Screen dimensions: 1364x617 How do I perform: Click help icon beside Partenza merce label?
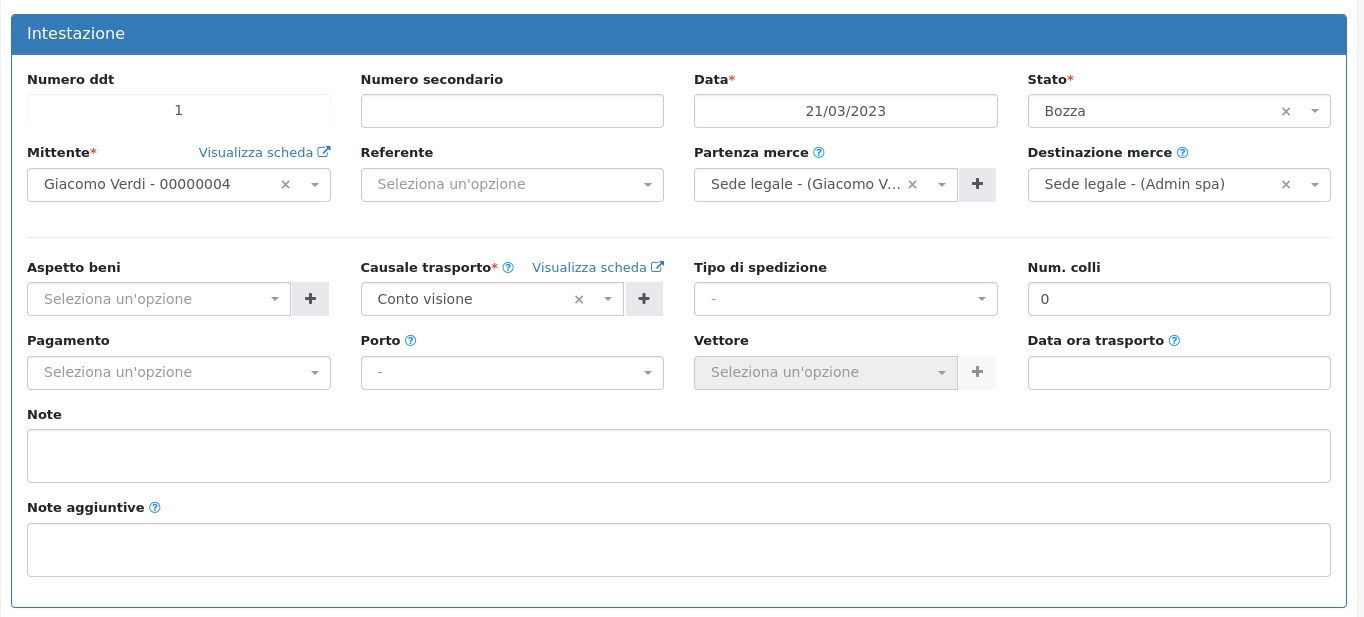coord(819,153)
